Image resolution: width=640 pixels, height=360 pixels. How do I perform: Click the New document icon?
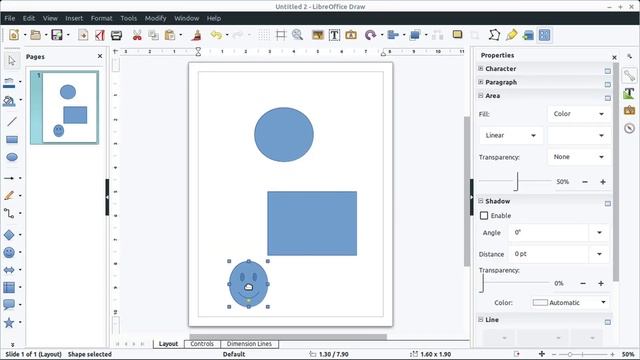tap(14, 35)
